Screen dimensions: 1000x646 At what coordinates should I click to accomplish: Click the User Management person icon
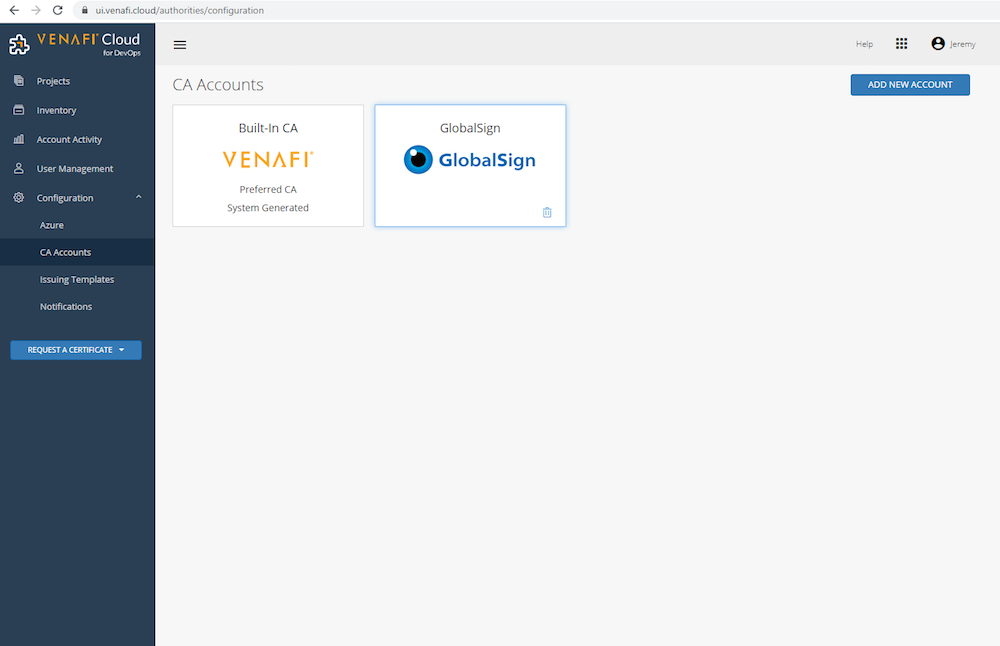coord(18,168)
